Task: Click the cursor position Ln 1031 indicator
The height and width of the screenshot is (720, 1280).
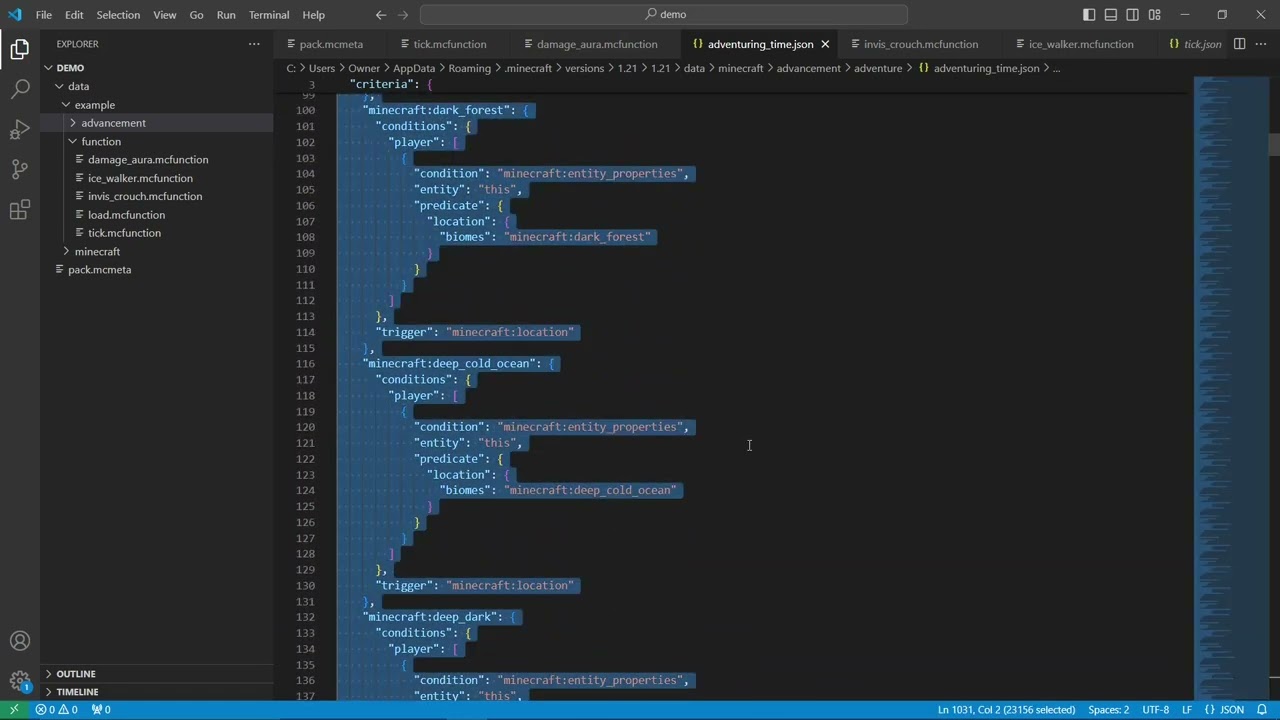Action: point(1006,709)
